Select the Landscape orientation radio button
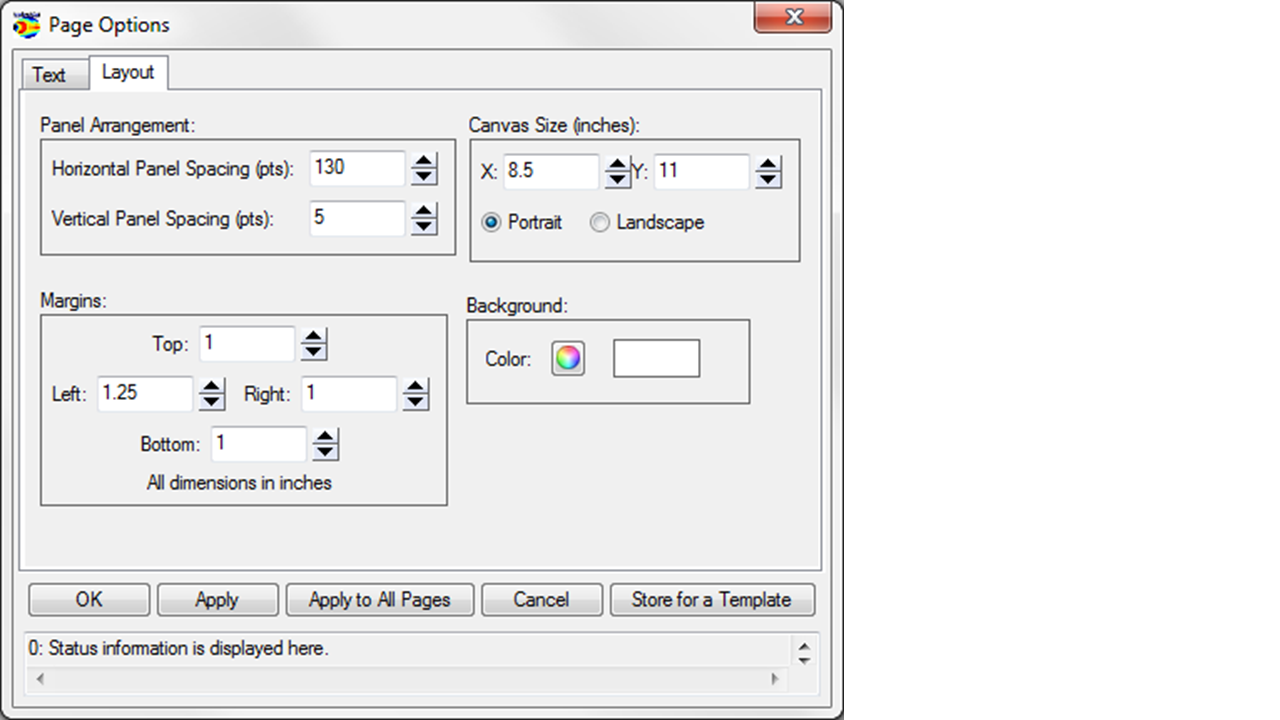Image resolution: width=1280 pixels, height=720 pixels. tap(600, 223)
